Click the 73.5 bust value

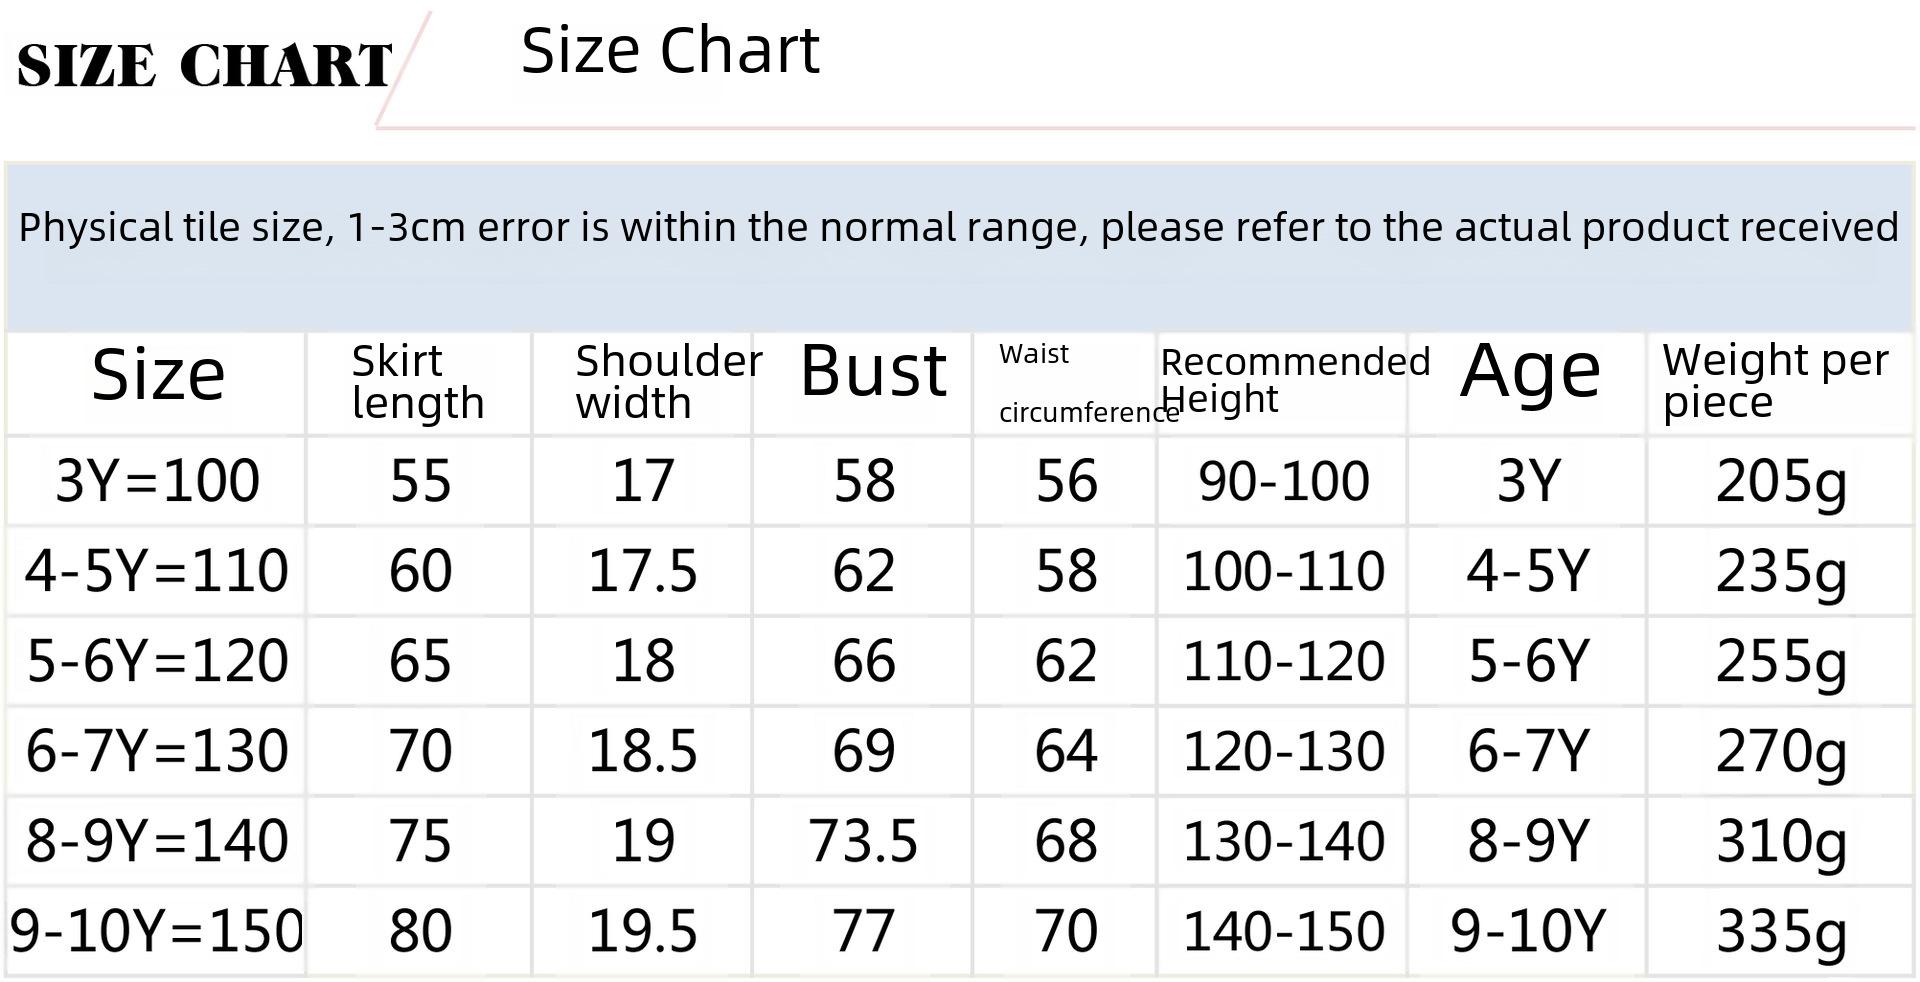pyautogui.click(x=863, y=841)
